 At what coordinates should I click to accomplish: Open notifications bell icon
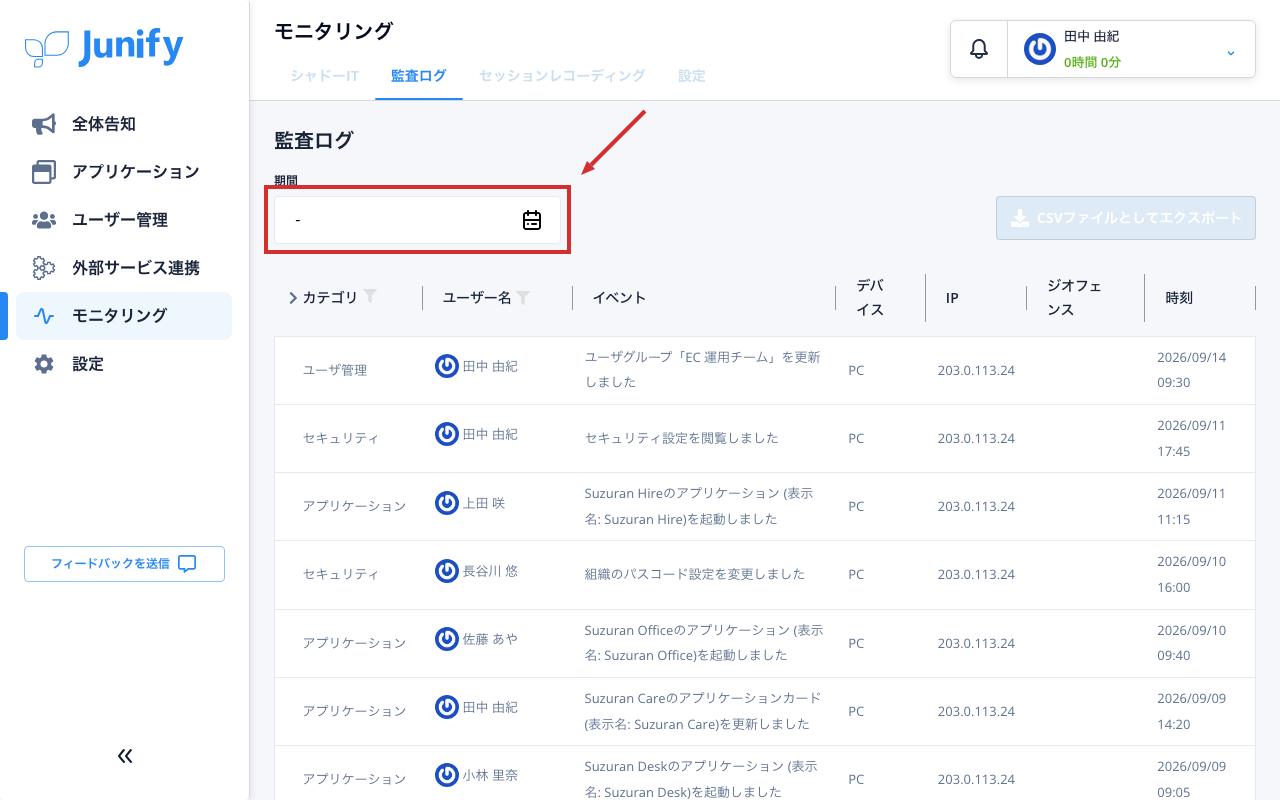(979, 49)
